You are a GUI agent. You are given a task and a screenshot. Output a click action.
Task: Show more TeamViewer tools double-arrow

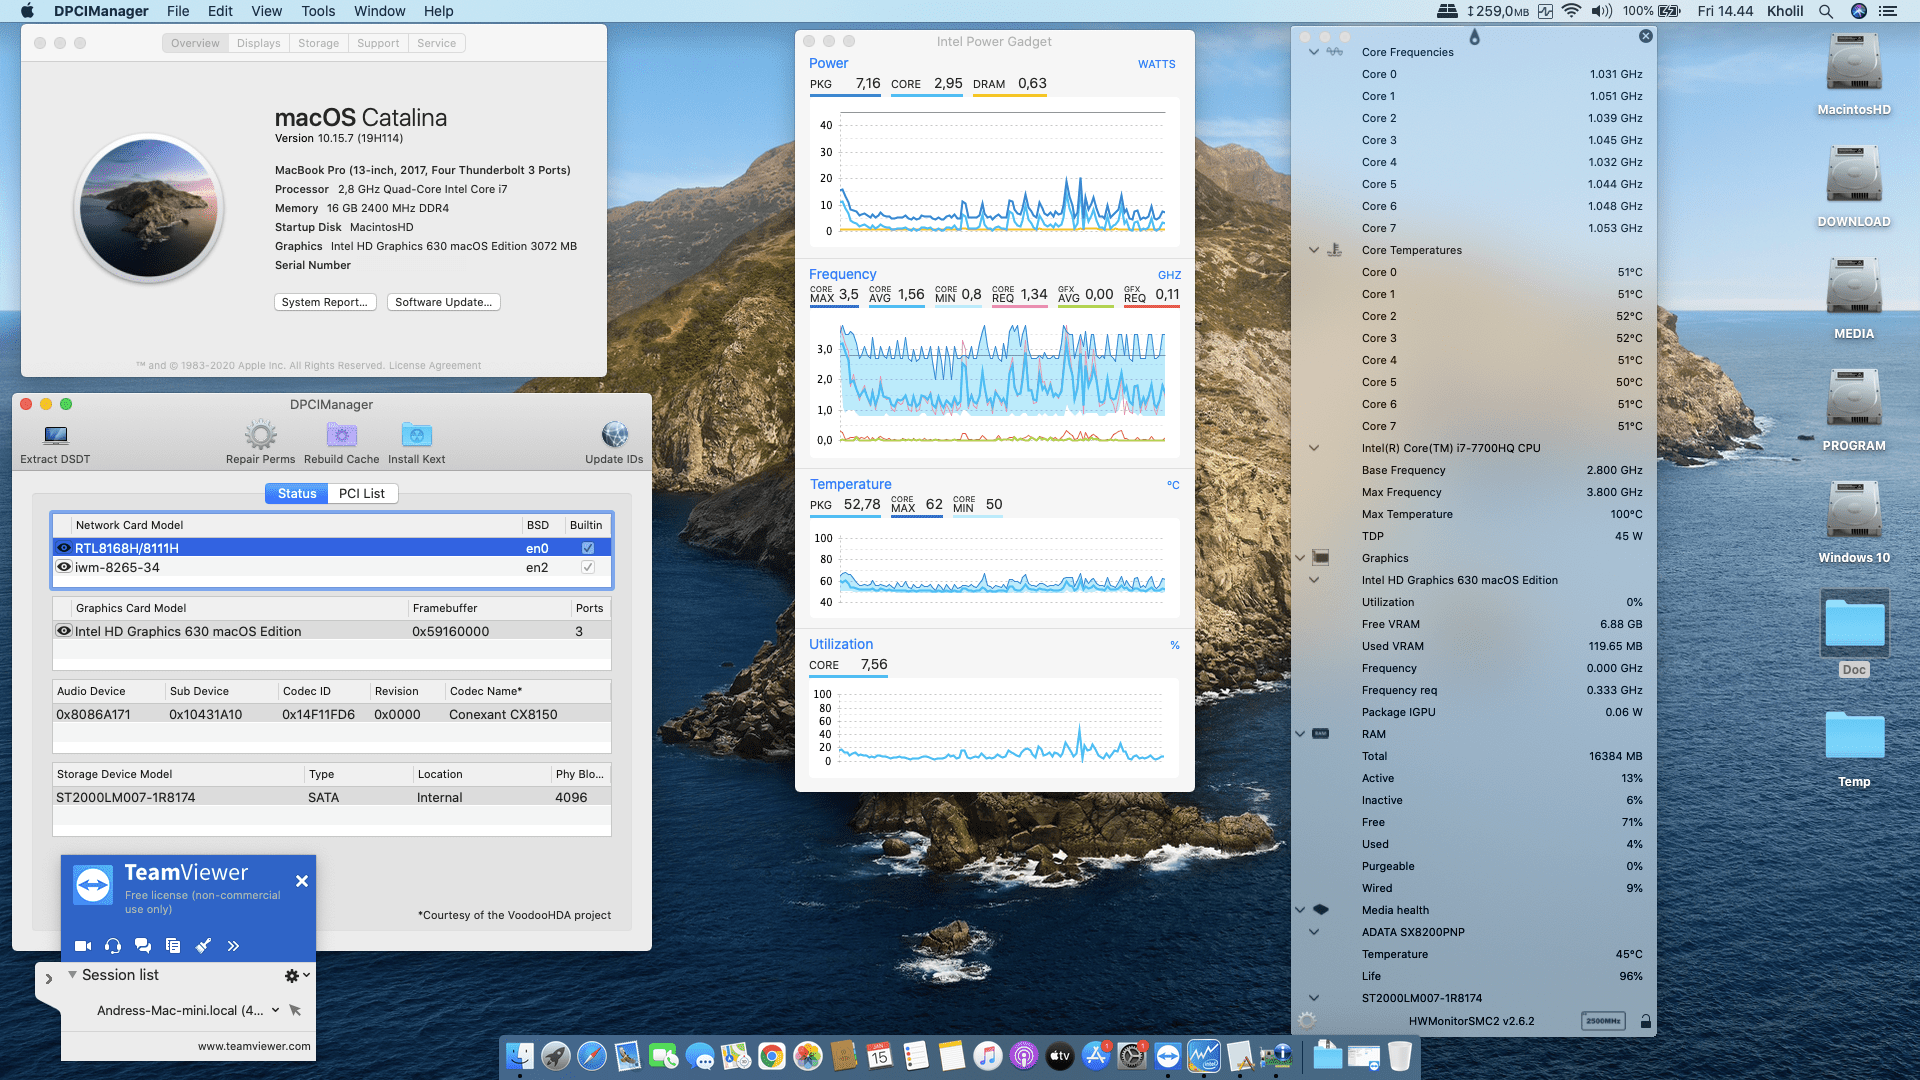(x=233, y=946)
